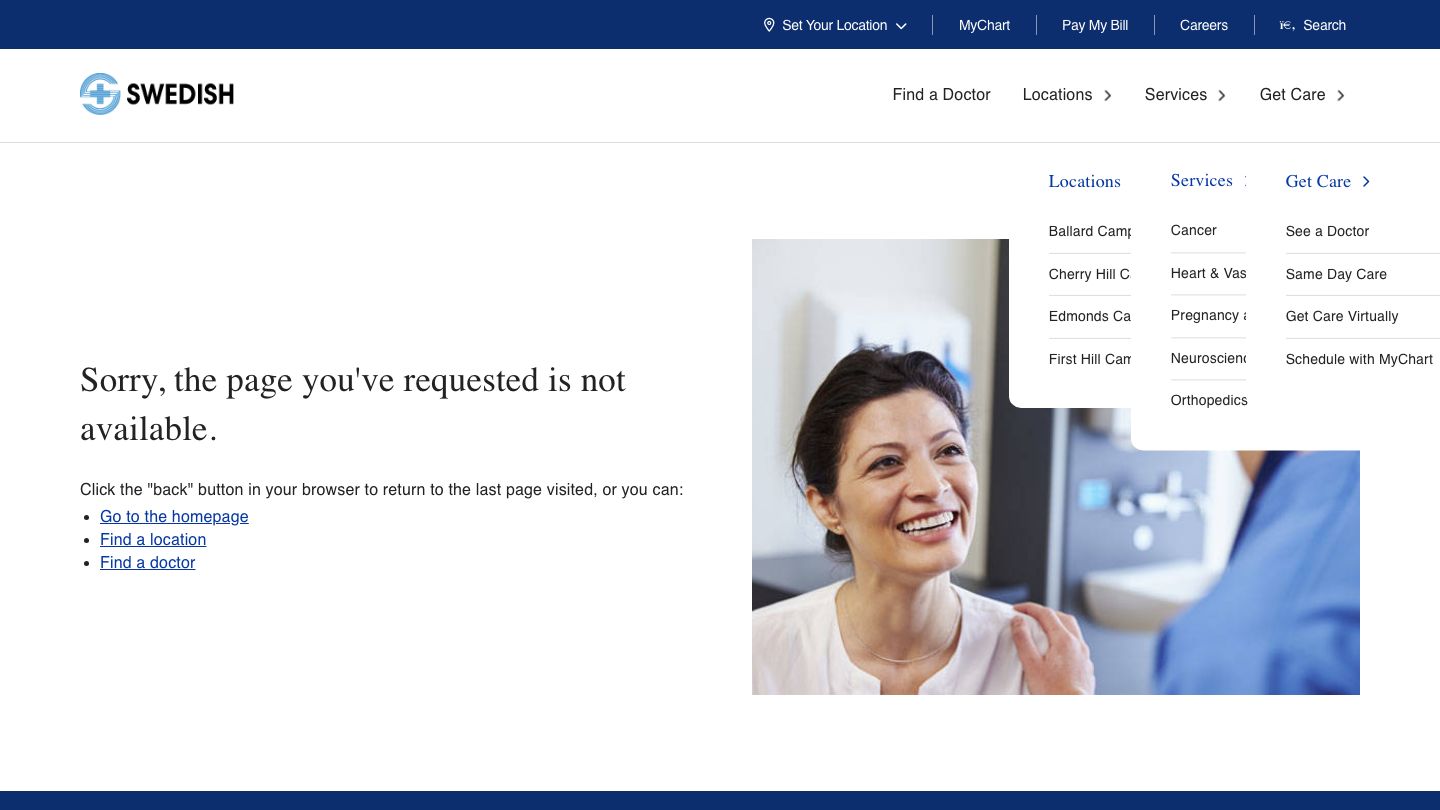Image resolution: width=1440 pixels, height=810 pixels.
Task: Expand the Locations menu chevron in header
Action: click(x=1108, y=95)
